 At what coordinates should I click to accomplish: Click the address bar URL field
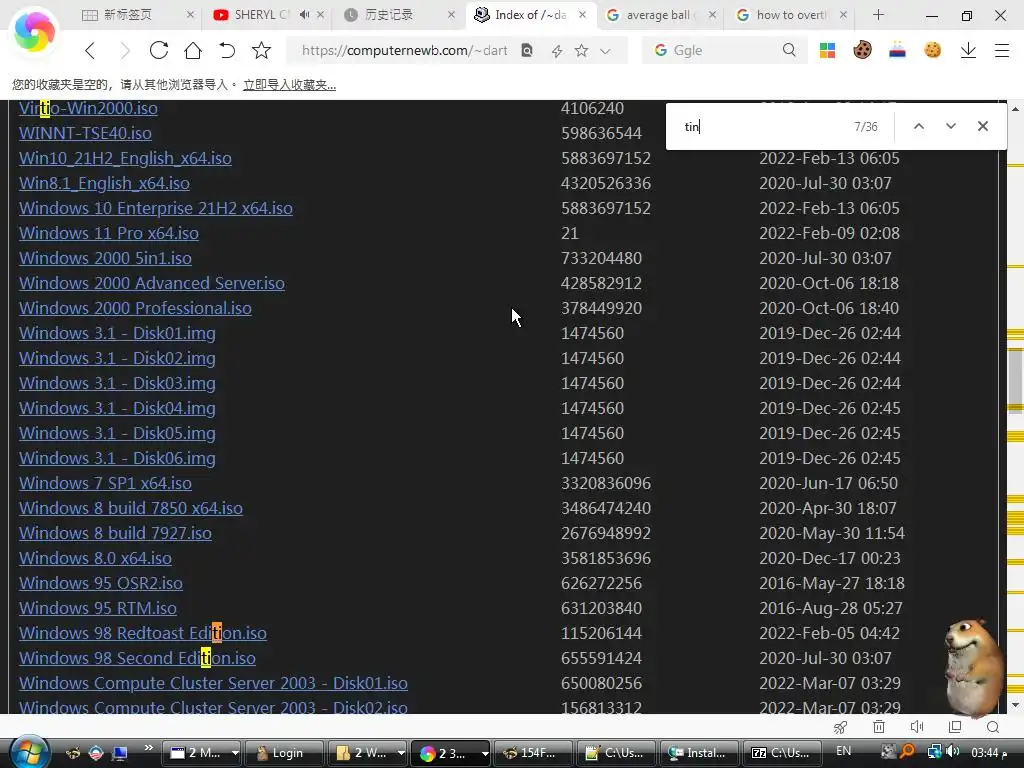(404, 50)
